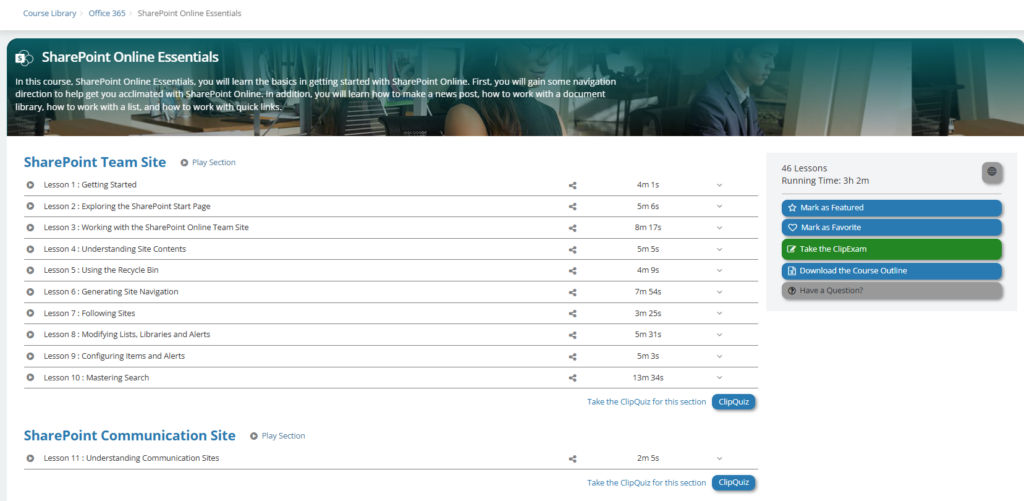Viewport: 1024px width, 501px height.
Task: Click the 8m 17s duration value
Action: pos(649,228)
